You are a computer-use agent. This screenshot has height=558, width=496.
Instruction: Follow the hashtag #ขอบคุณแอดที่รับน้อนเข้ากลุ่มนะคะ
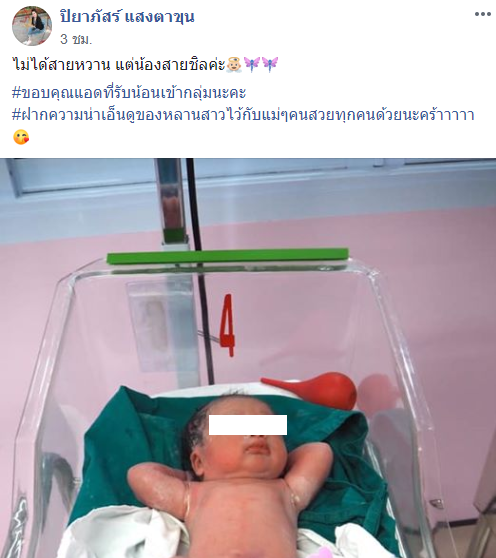point(129,93)
